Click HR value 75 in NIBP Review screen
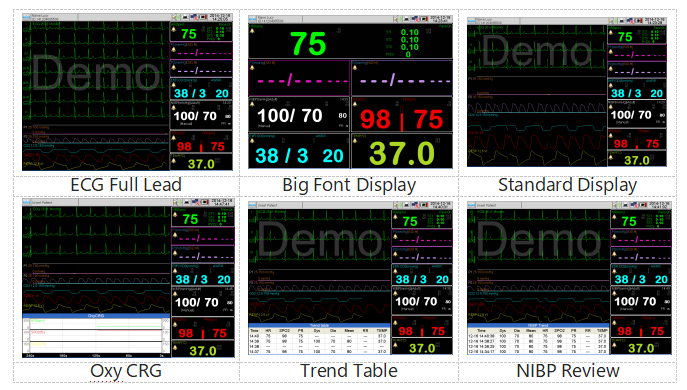This screenshot has height=390, width=687. coord(629,221)
